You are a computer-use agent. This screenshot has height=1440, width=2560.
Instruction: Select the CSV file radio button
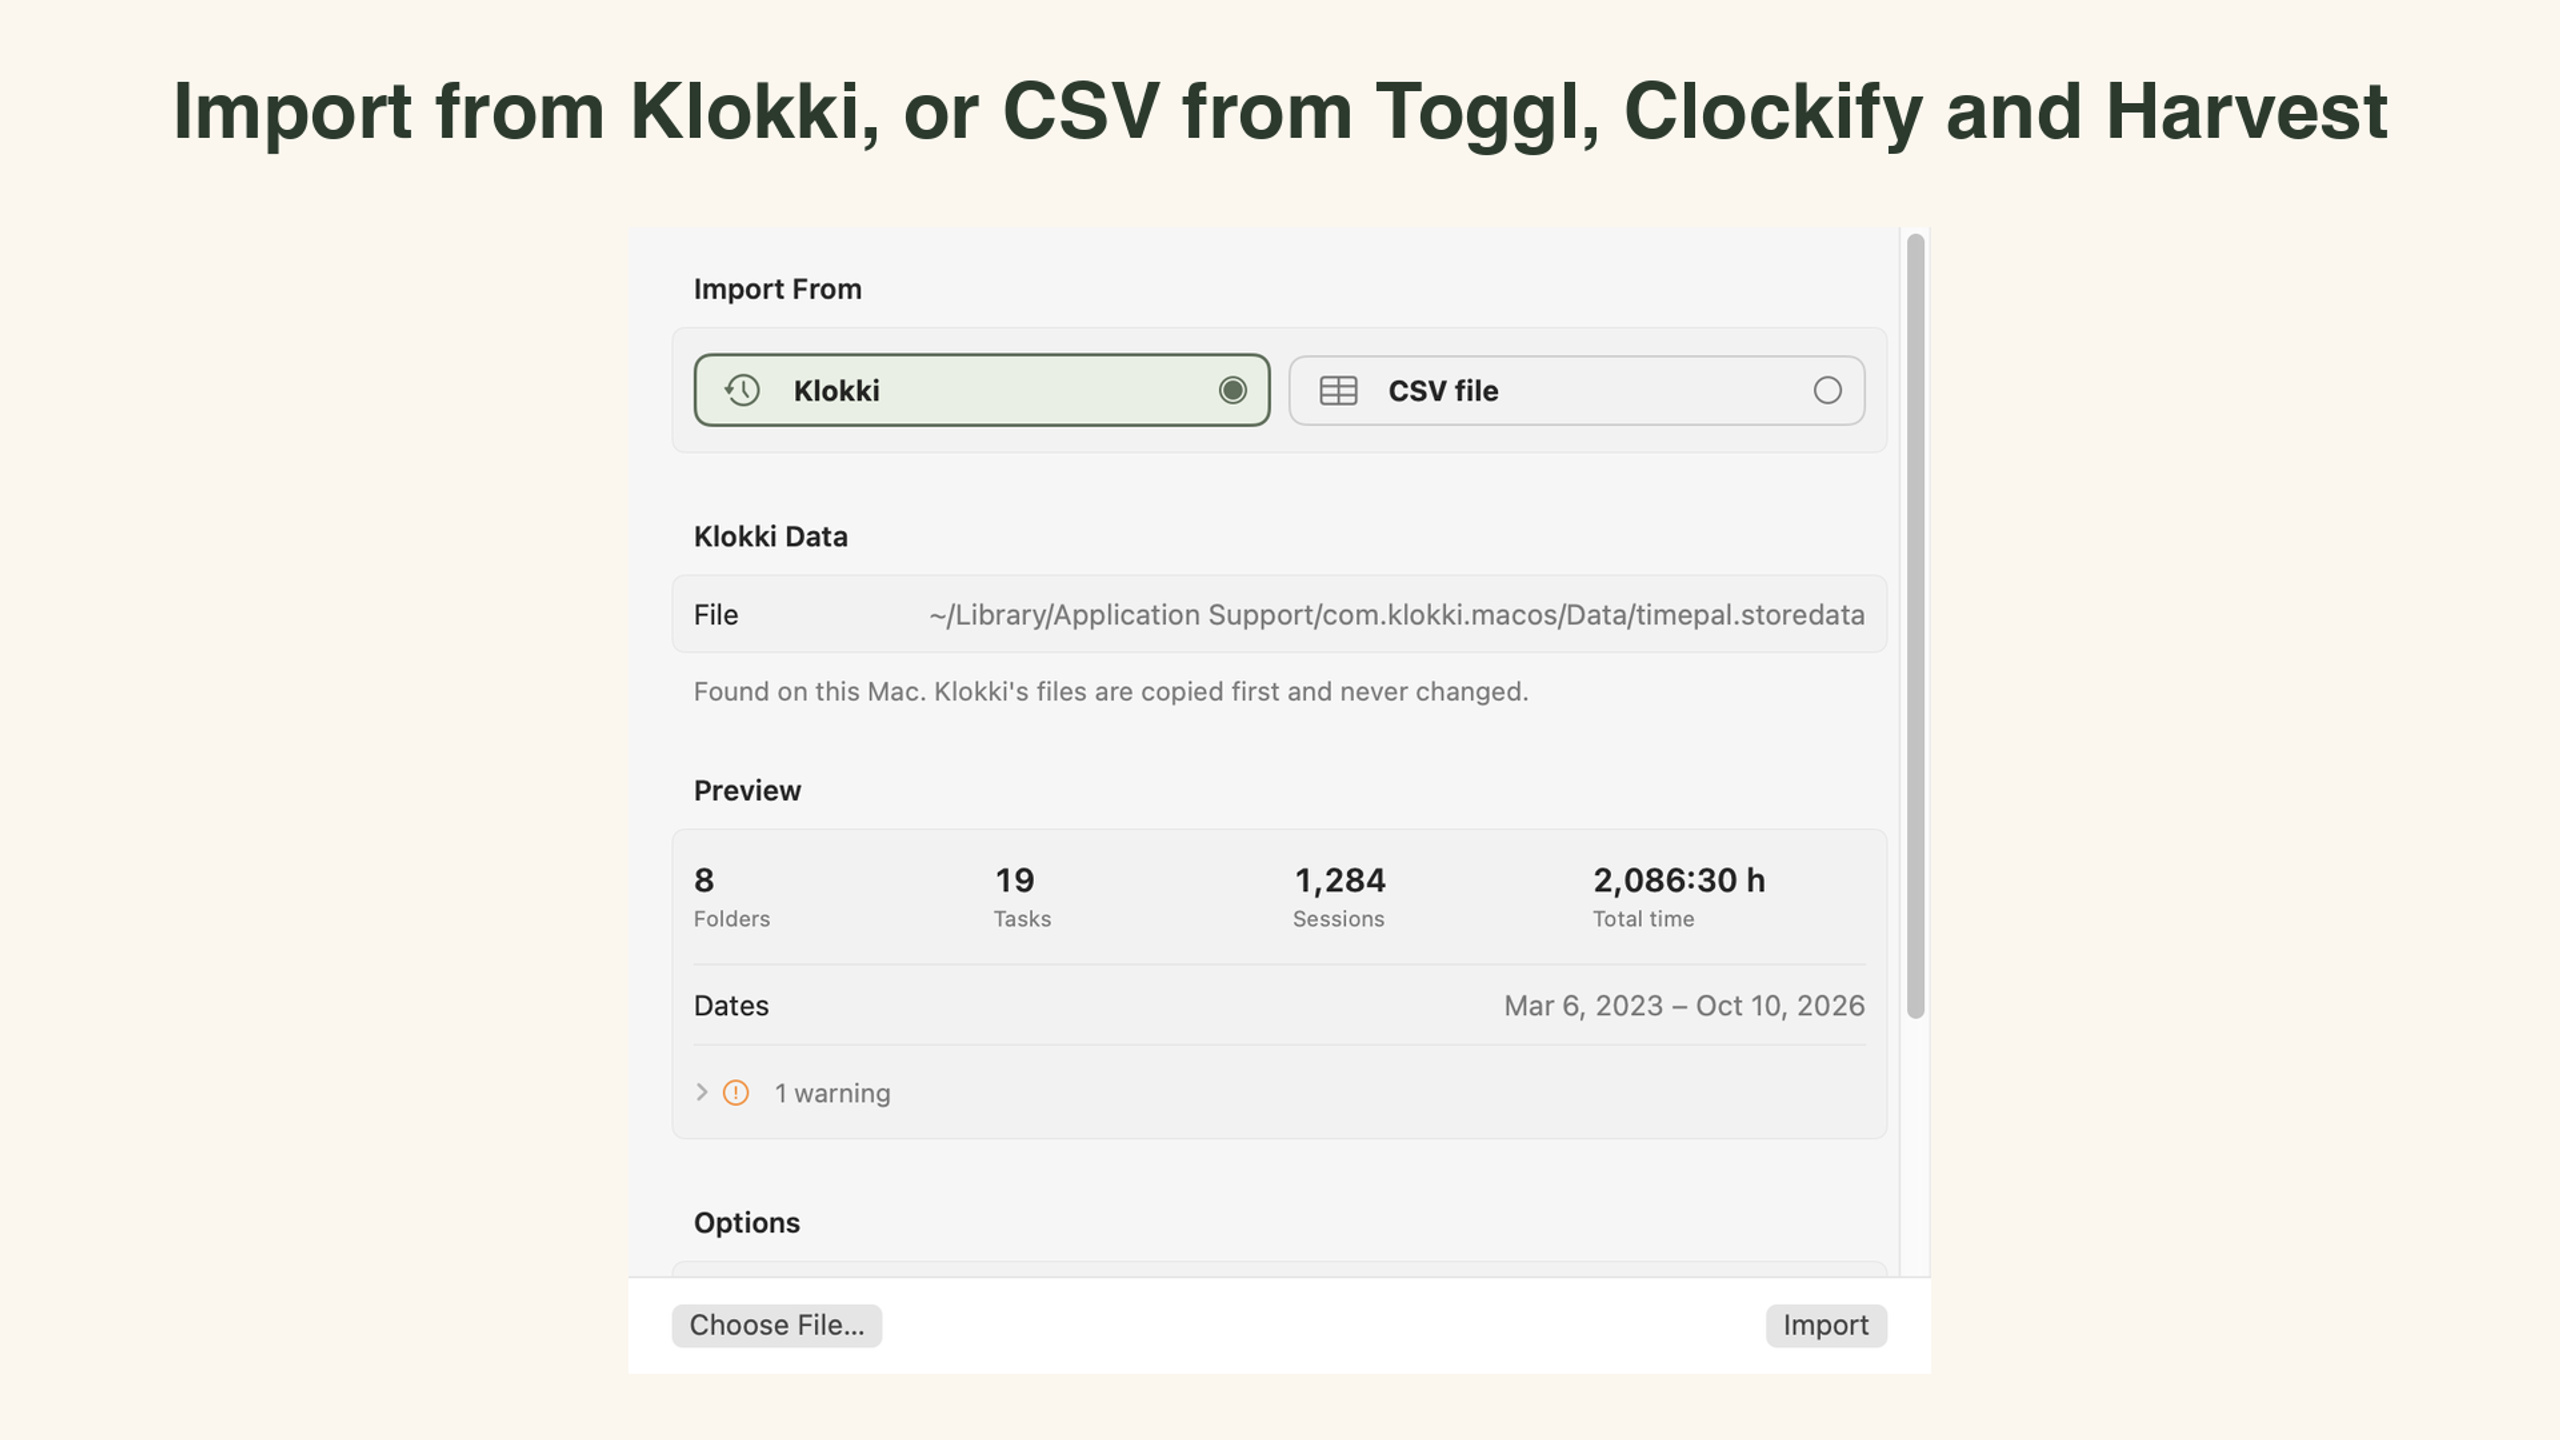[x=1827, y=390]
